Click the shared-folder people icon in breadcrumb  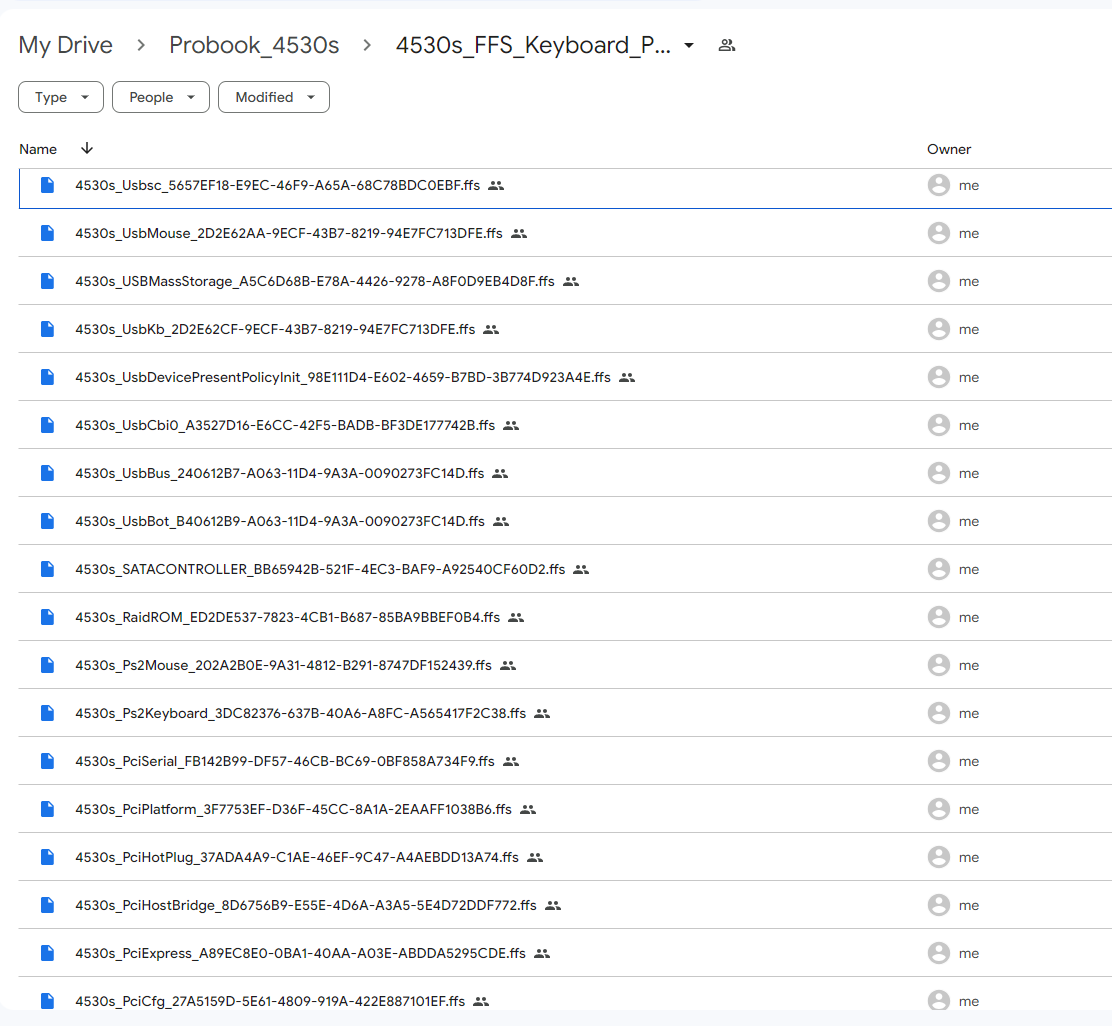coord(727,45)
